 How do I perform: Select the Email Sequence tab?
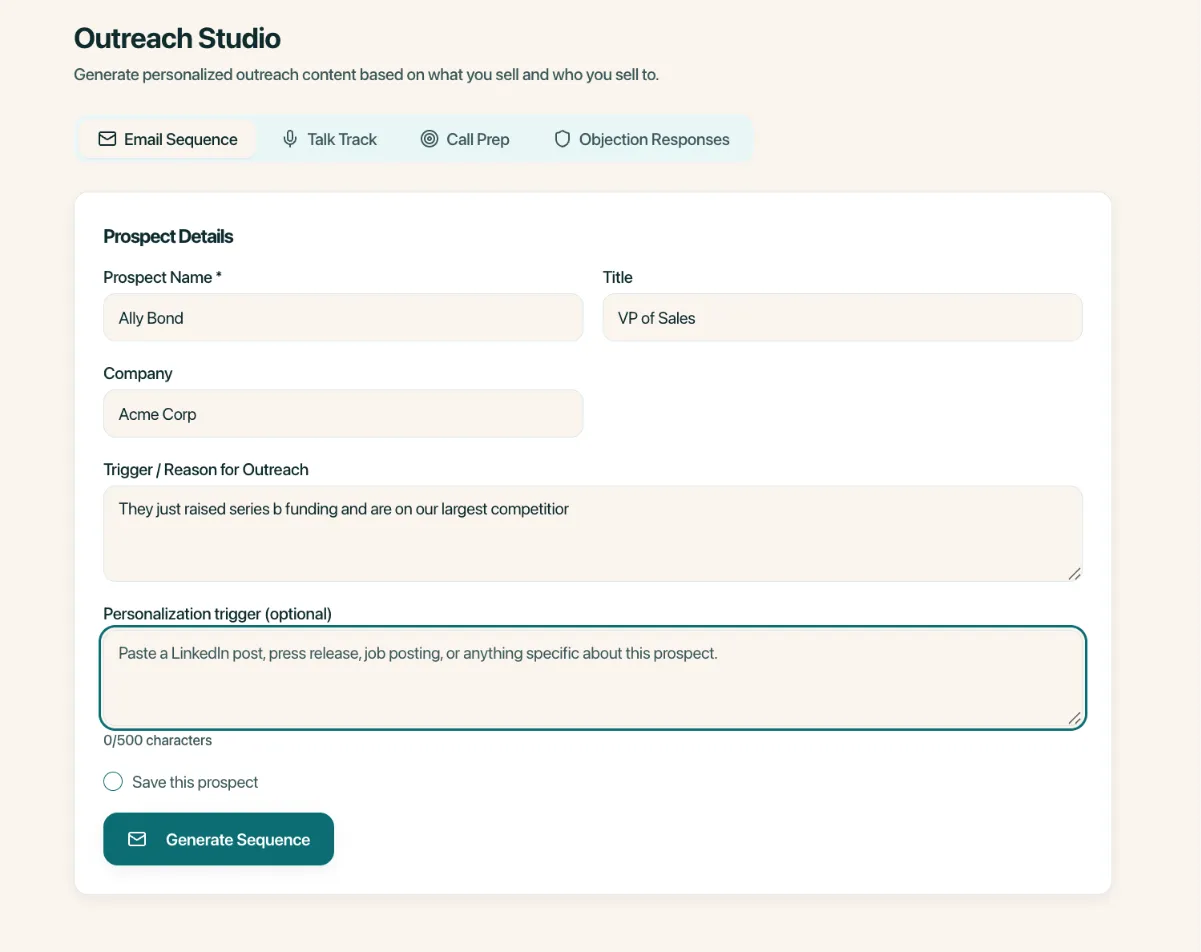(167, 139)
